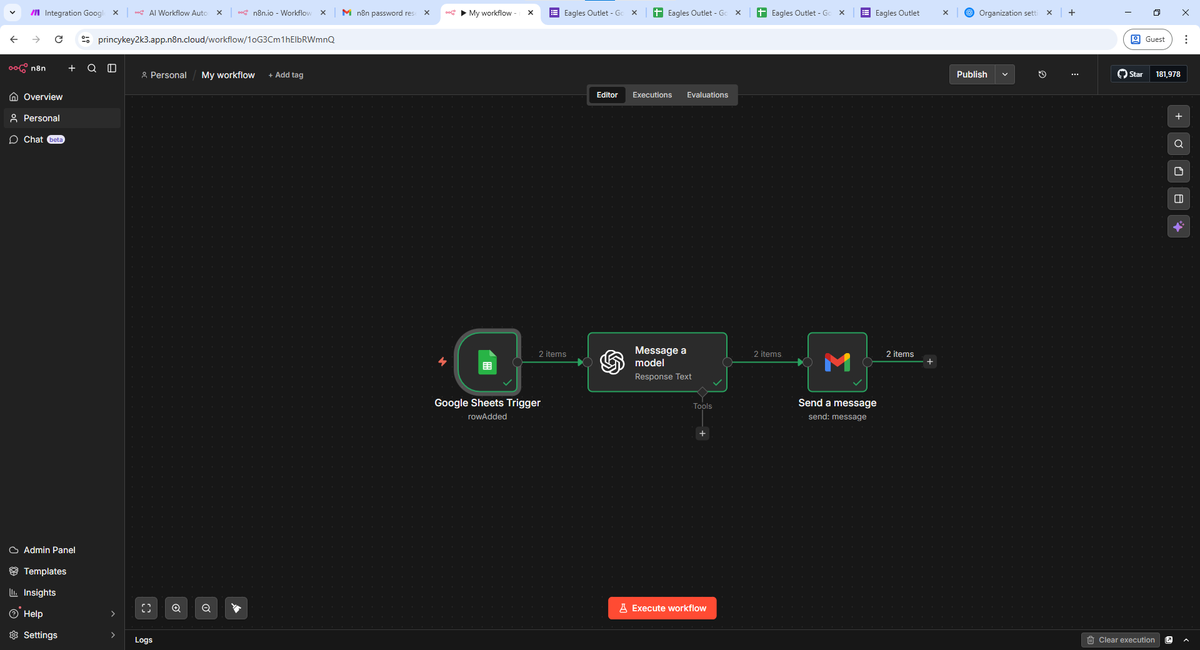Open the browser tab list chevron
The image size is (1200, 650).
[11, 13]
